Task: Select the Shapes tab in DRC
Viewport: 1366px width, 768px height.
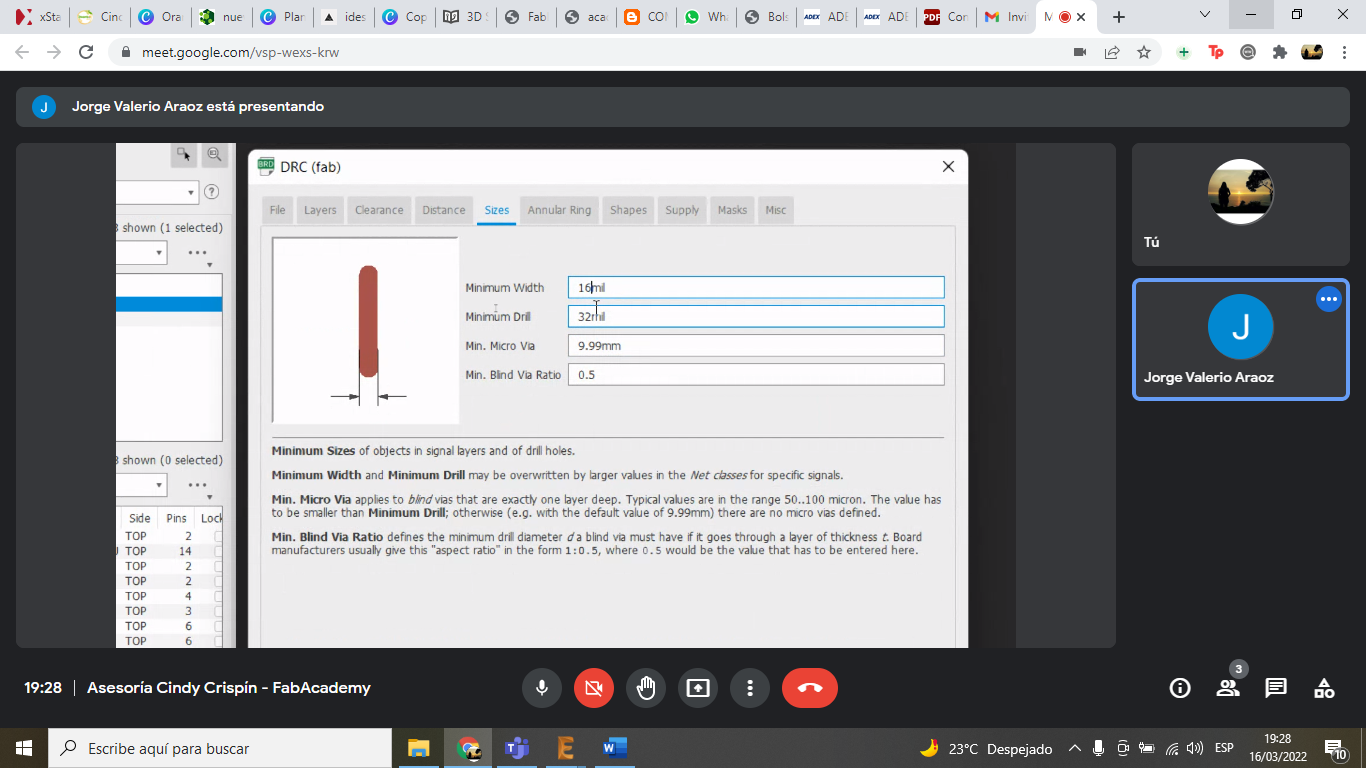Action: [628, 210]
